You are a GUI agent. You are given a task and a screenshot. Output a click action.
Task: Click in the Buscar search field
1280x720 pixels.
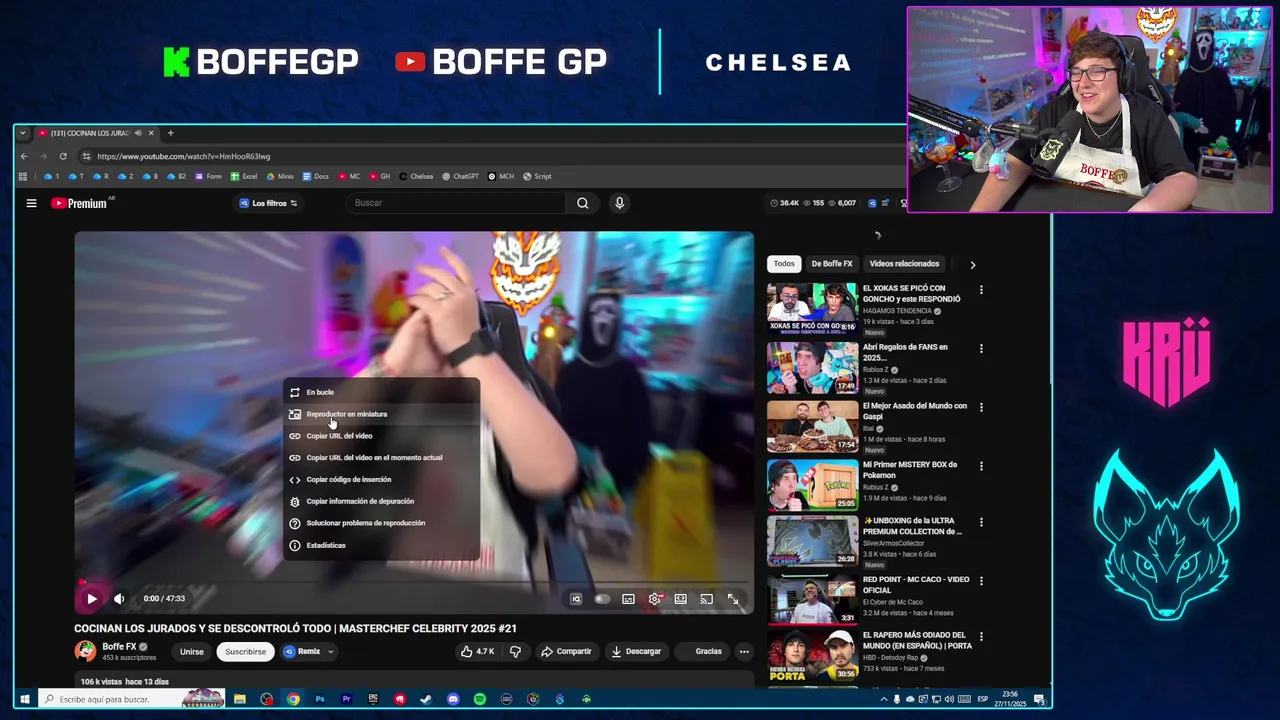coord(458,203)
